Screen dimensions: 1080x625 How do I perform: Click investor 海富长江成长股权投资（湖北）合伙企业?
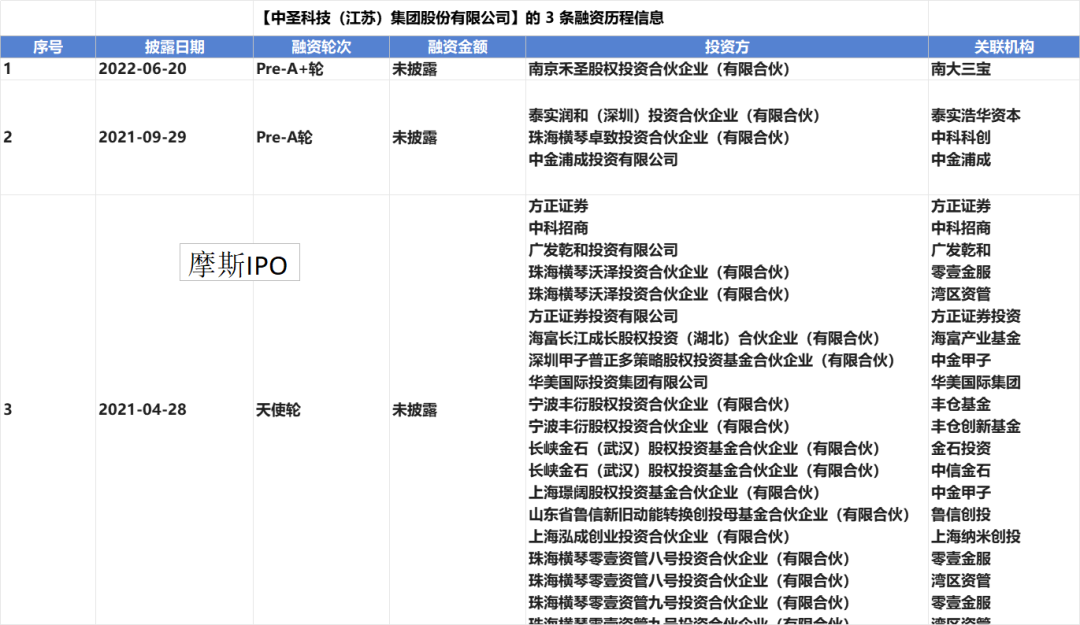pyautogui.click(x=704, y=338)
